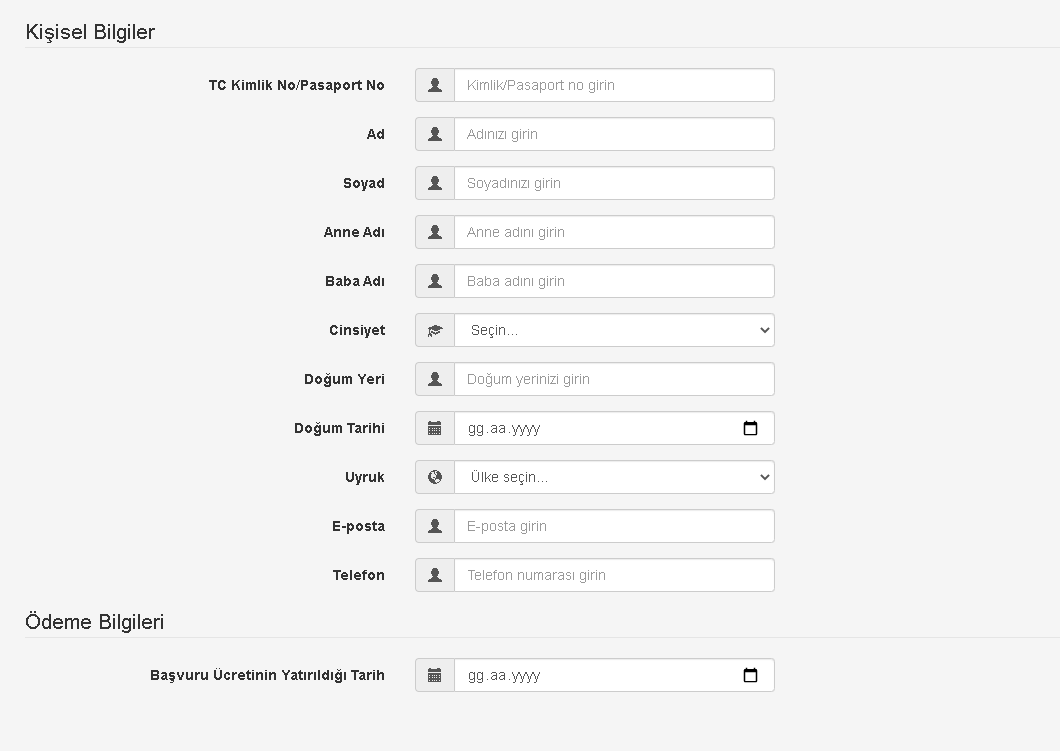Image resolution: width=1060 pixels, height=751 pixels.
Task: Click the Anne Adı input box
Action: pos(614,232)
